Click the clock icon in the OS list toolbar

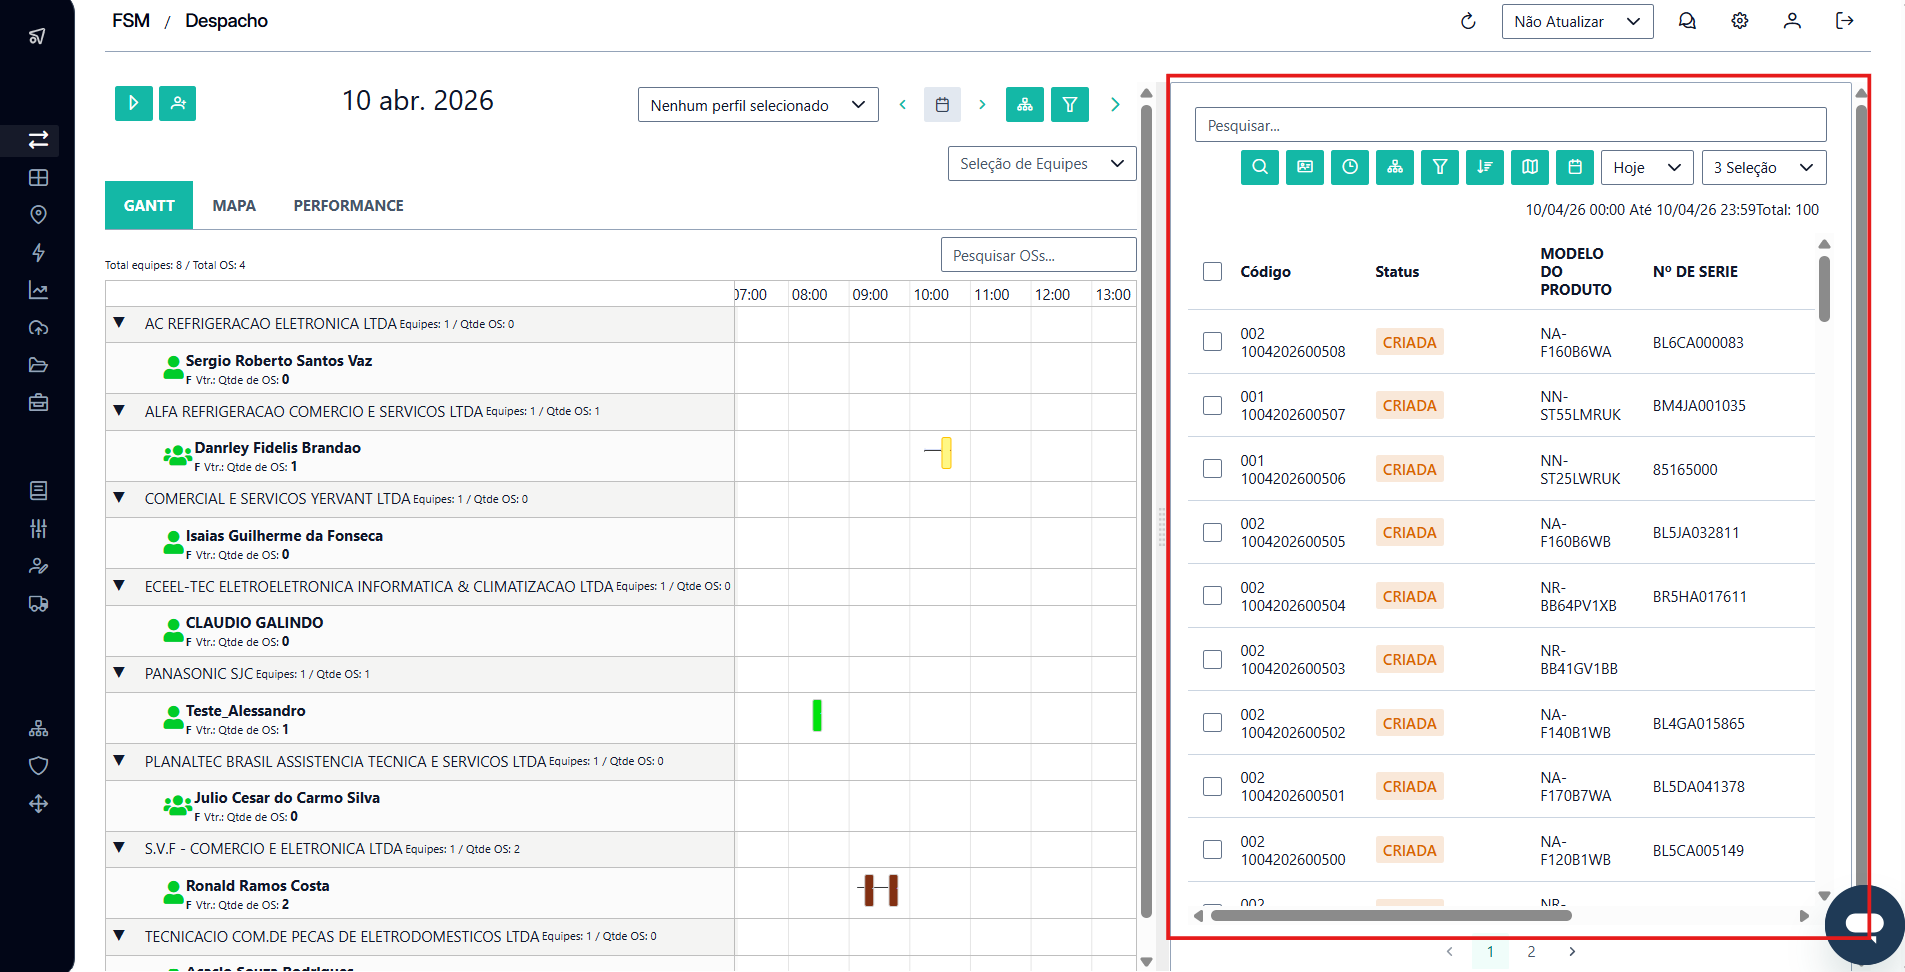tap(1349, 167)
